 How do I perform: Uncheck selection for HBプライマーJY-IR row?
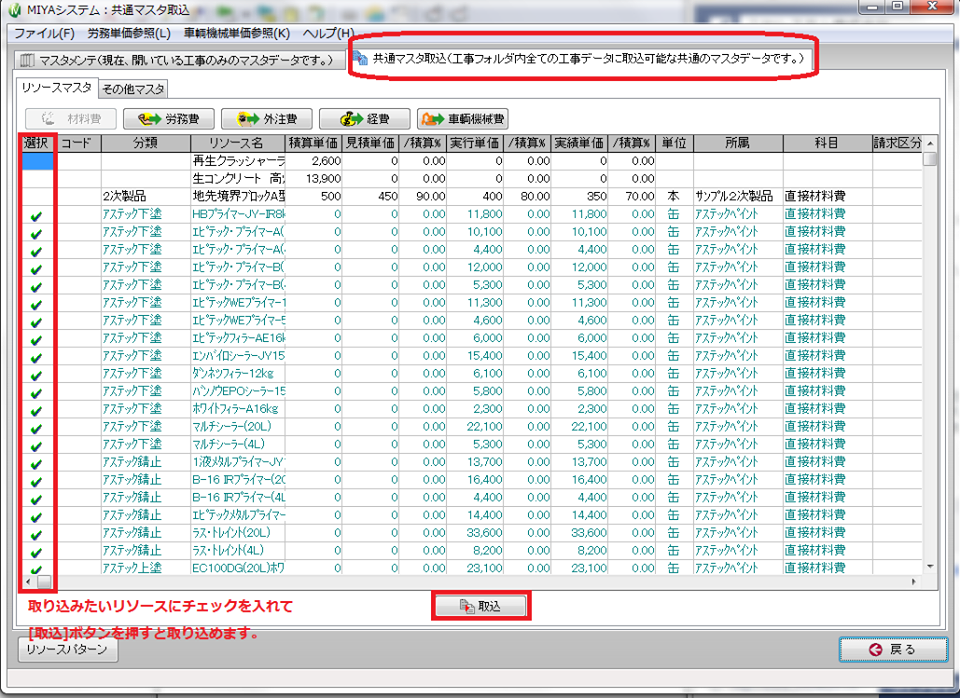36,216
